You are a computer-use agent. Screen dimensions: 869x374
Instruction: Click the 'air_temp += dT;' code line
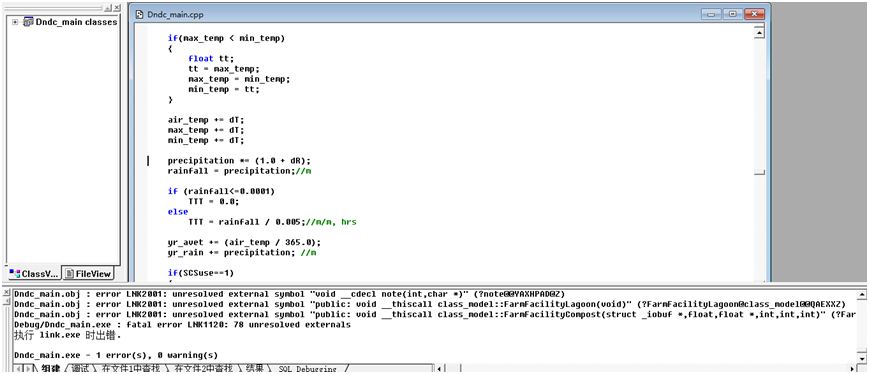click(x=206, y=120)
